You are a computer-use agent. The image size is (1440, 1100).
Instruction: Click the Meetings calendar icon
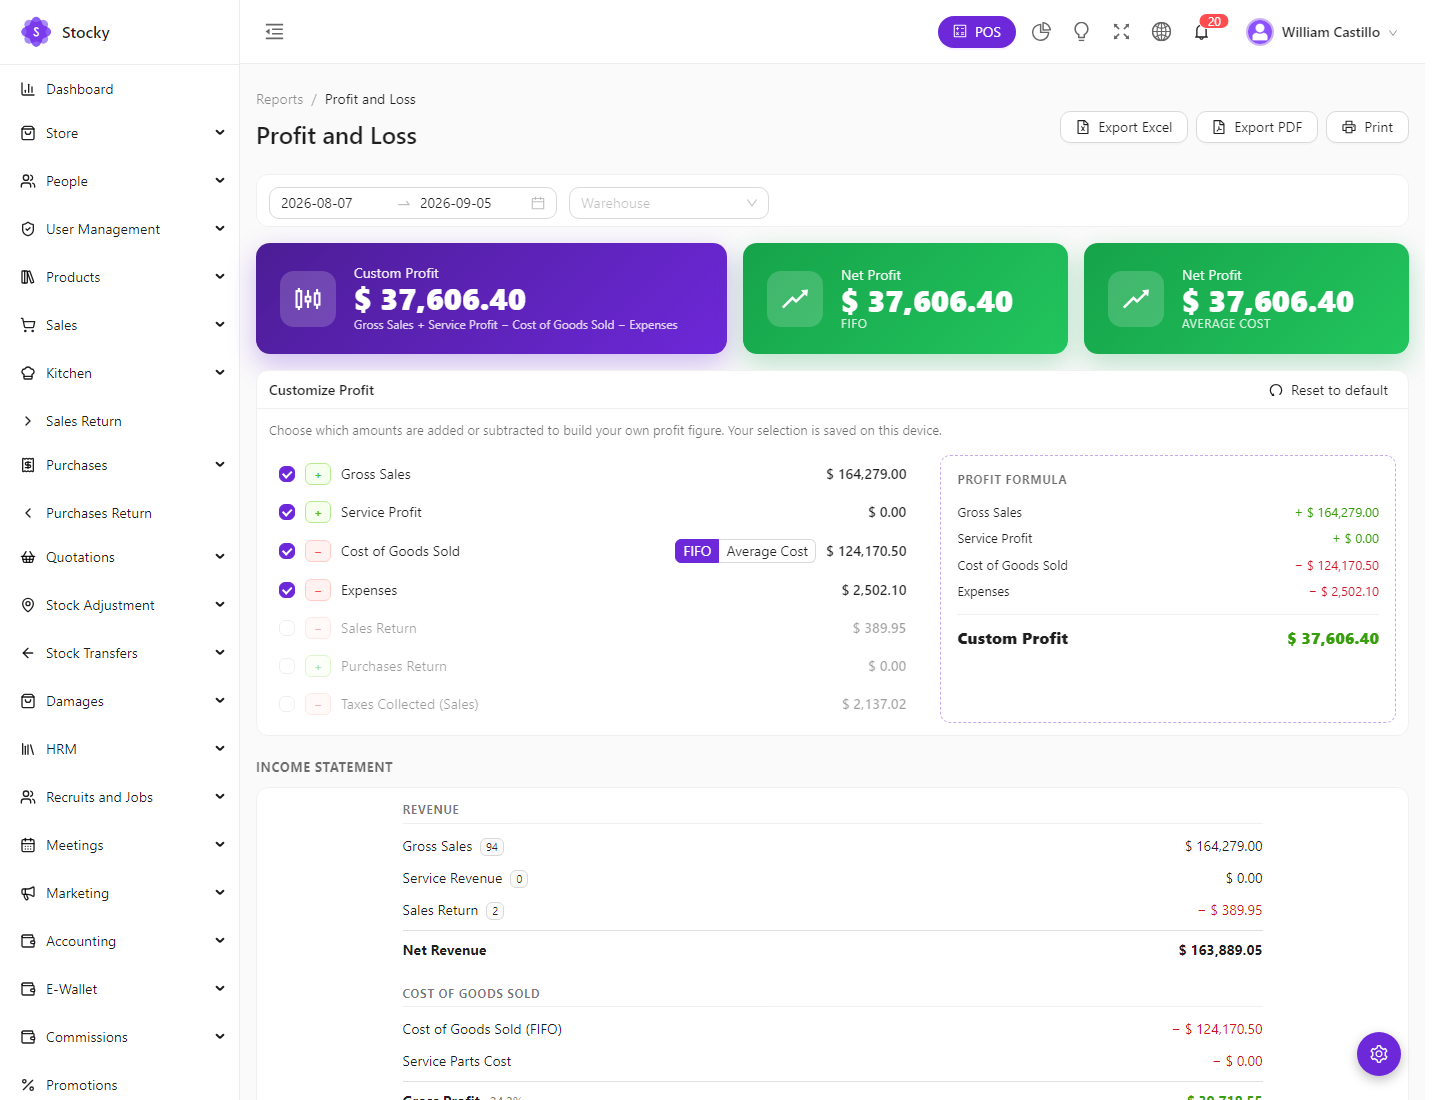coord(28,845)
